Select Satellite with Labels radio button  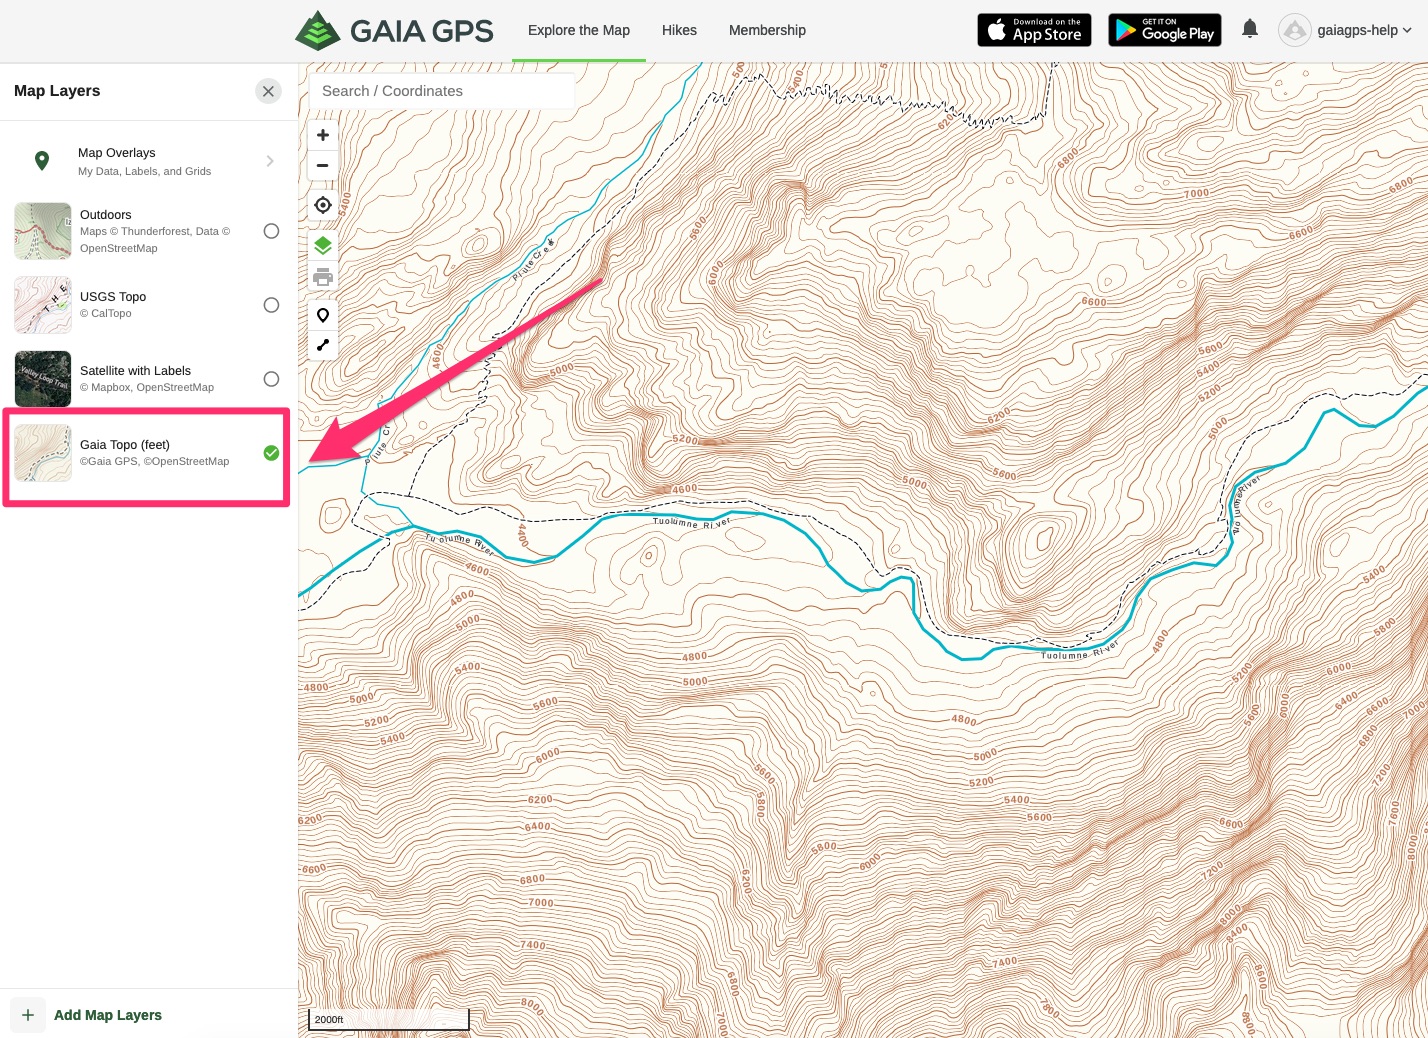point(271,379)
